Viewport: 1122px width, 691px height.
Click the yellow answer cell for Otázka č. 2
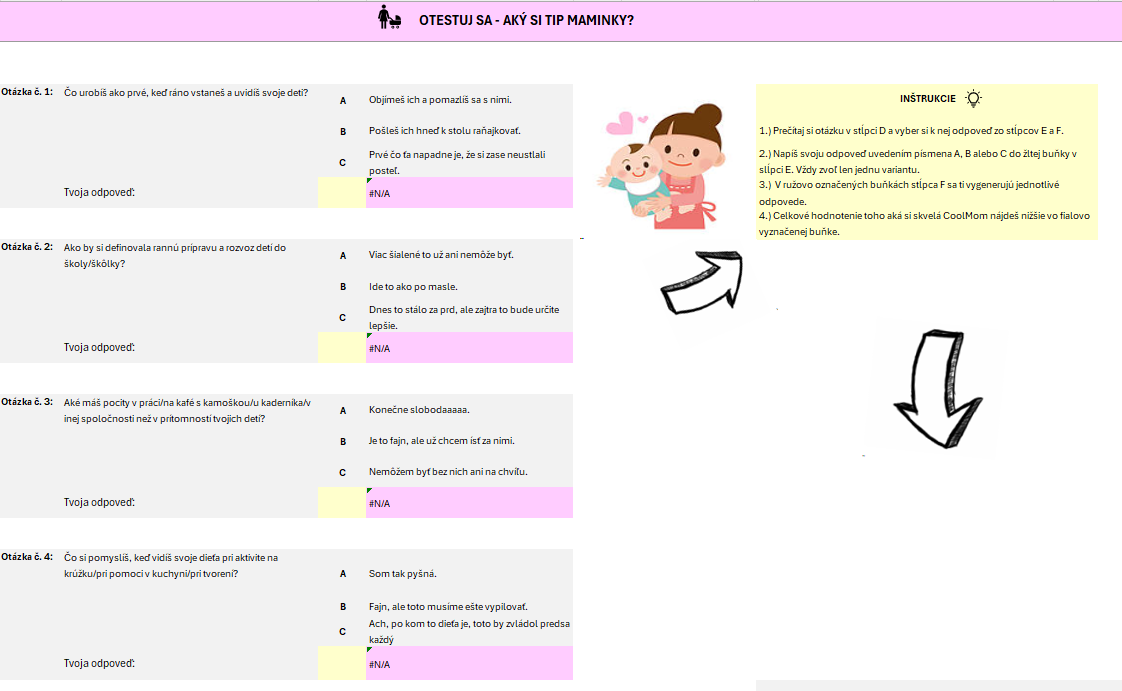pyautogui.click(x=341, y=348)
